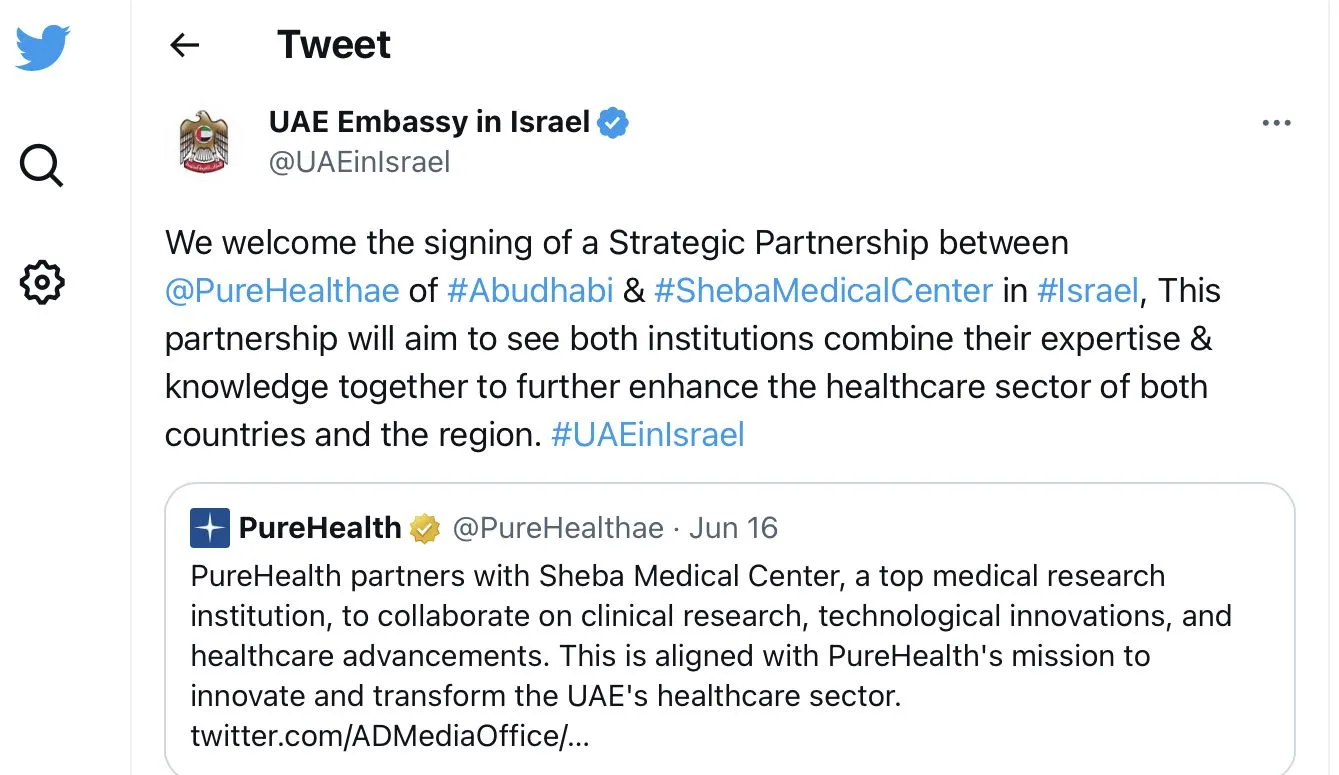1339x775 pixels.
Task: Open the @PureHealthae mention link
Action: (x=282, y=291)
